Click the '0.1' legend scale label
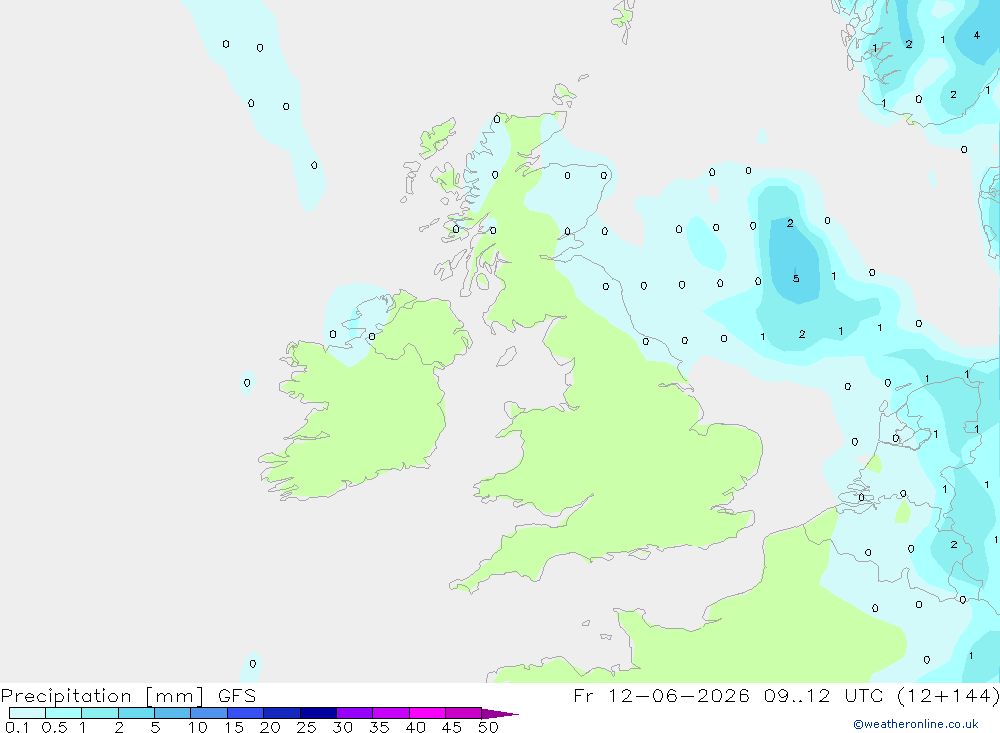Screen dimensions: 1000x733 coord(17,727)
